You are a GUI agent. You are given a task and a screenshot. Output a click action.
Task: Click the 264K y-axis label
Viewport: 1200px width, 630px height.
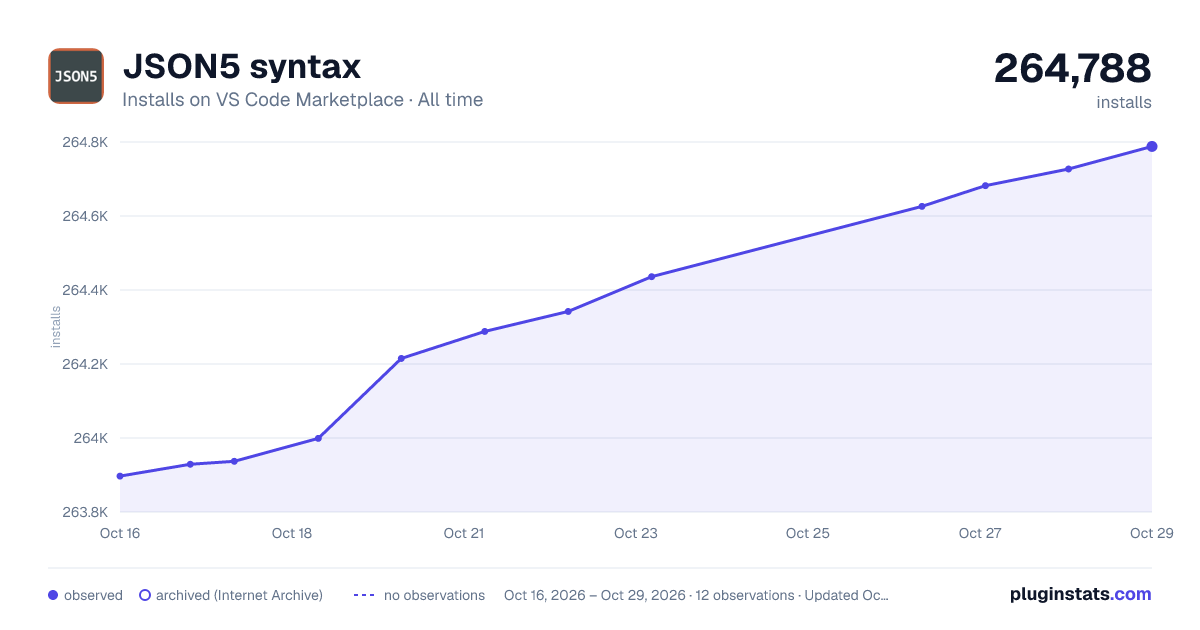point(92,438)
